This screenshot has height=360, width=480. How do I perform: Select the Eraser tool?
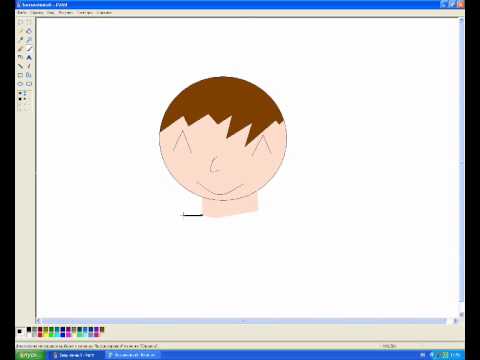coord(20,31)
